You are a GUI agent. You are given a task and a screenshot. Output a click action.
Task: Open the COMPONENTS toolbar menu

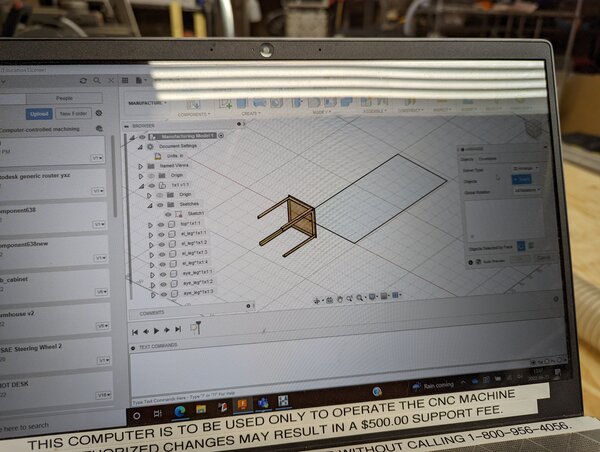pyautogui.click(x=194, y=114)
